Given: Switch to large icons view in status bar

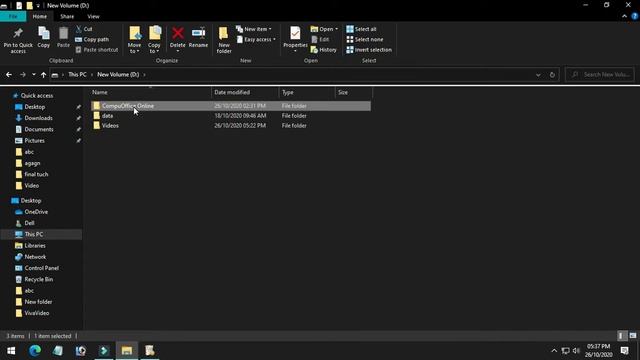Looking at the screenshot, I should pyautogui.click(x=633, y=336).
